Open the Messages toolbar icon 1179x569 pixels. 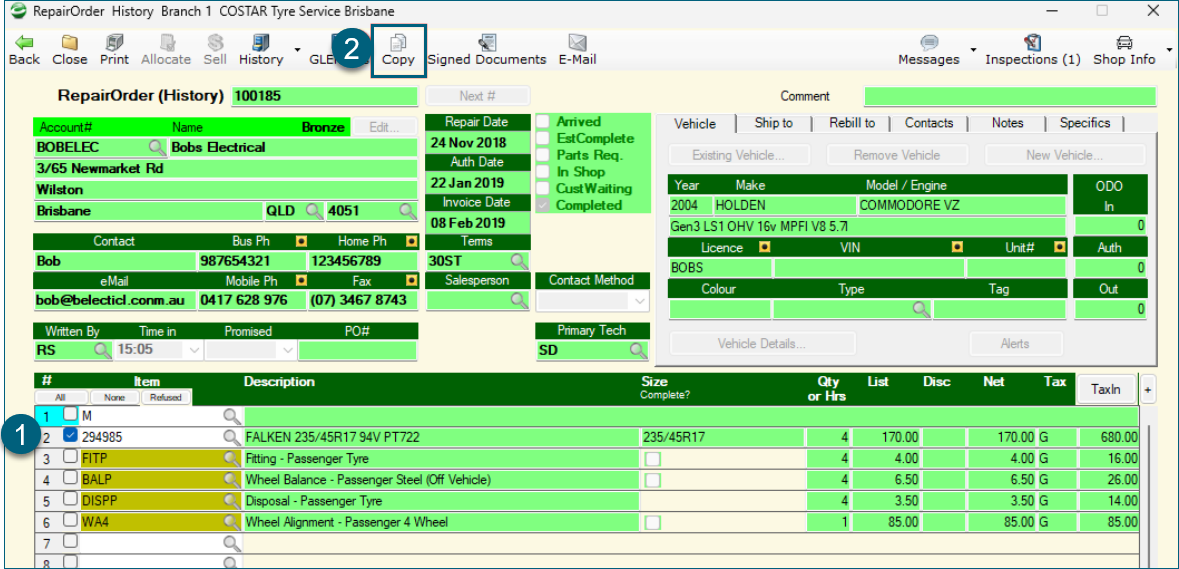(x=929, y=43)
